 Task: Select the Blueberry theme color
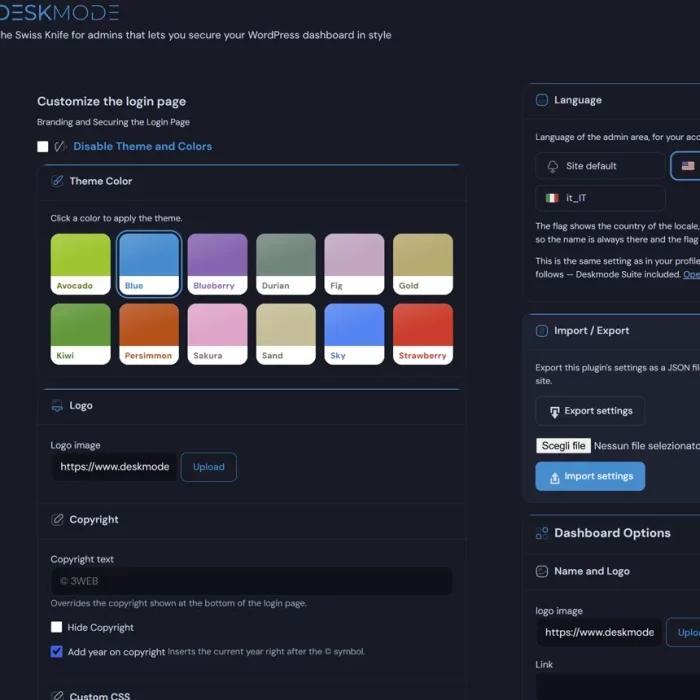(x=217, y=264)
